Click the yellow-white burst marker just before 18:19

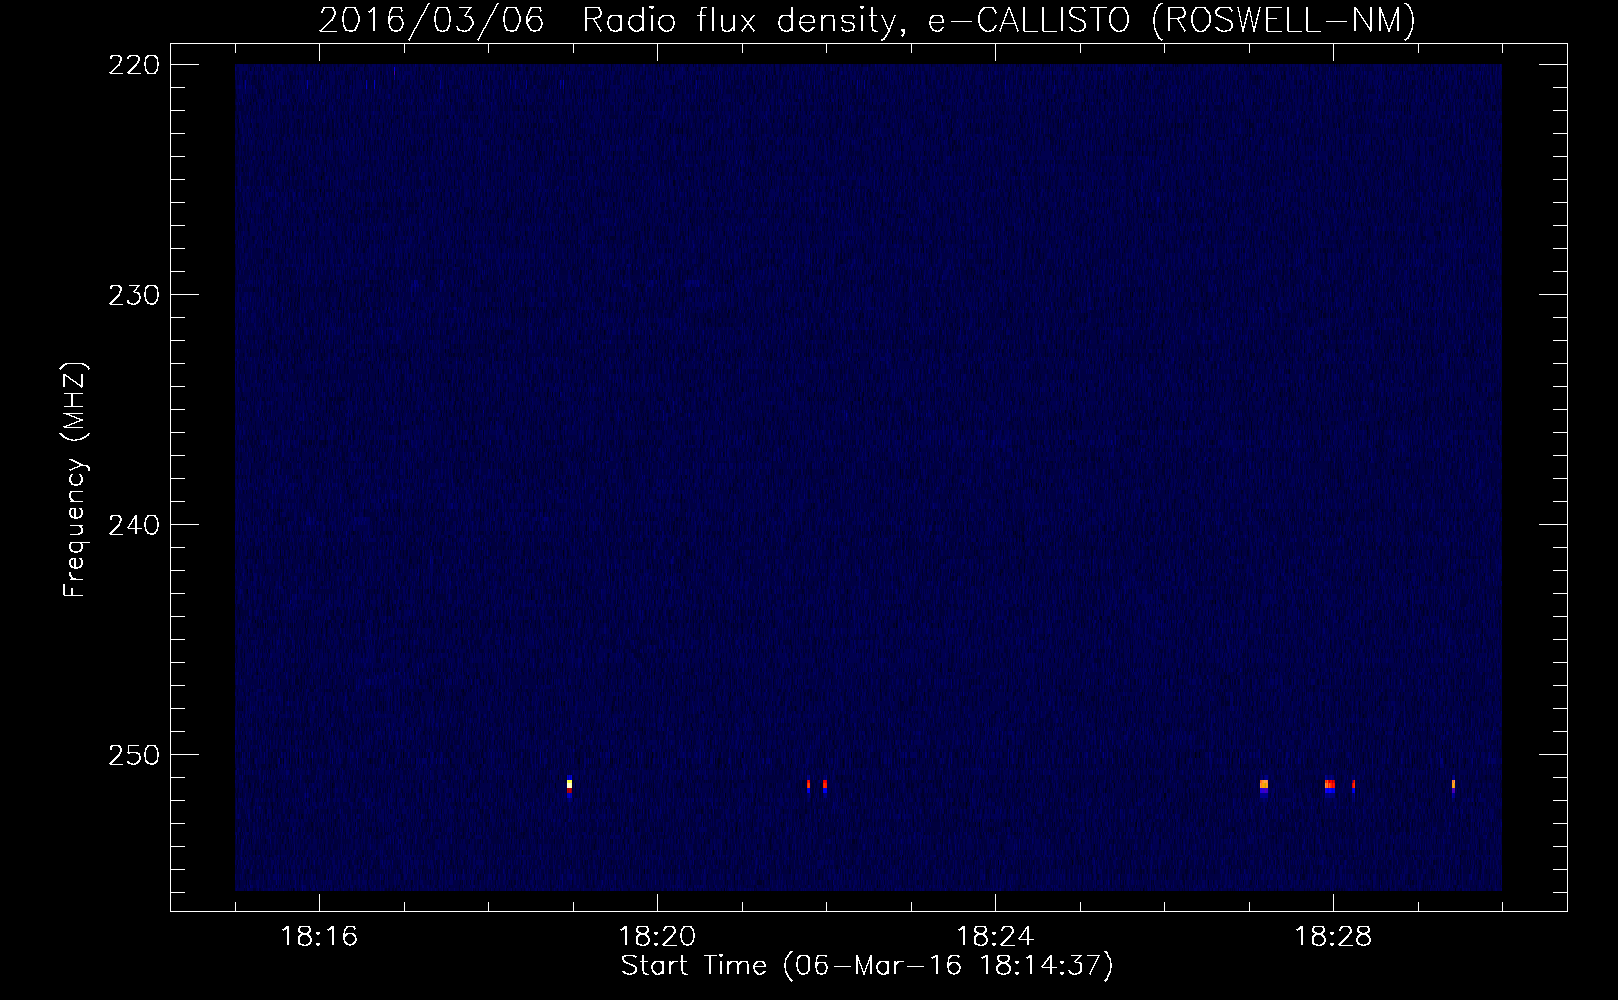(569, 786)
